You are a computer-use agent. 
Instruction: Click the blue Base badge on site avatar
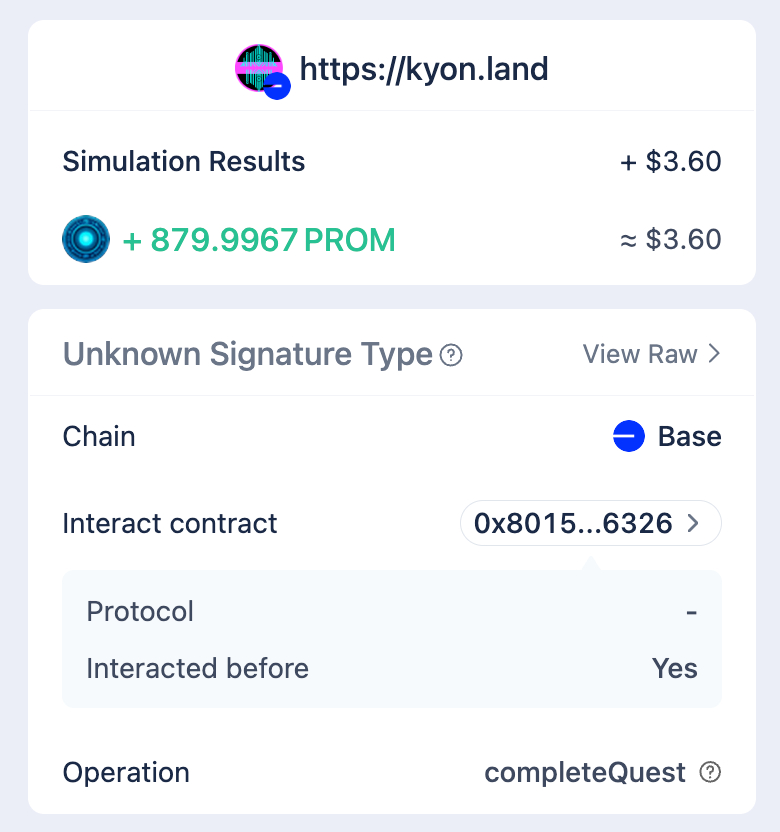278,87
